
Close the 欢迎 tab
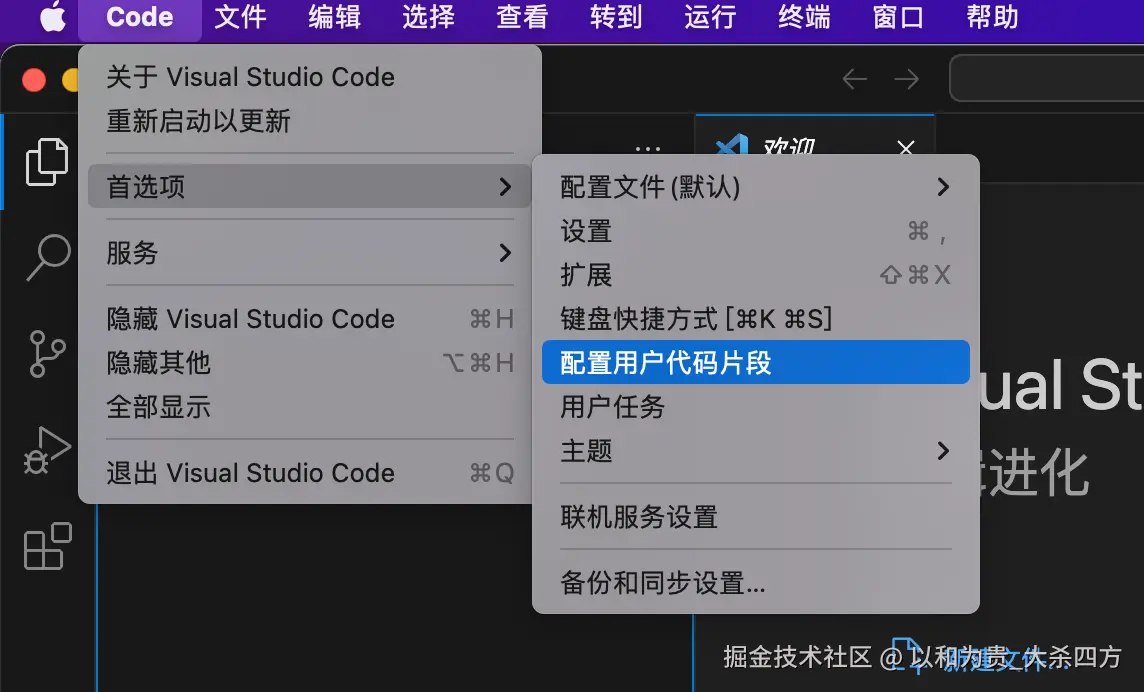[x=906, y=148]
